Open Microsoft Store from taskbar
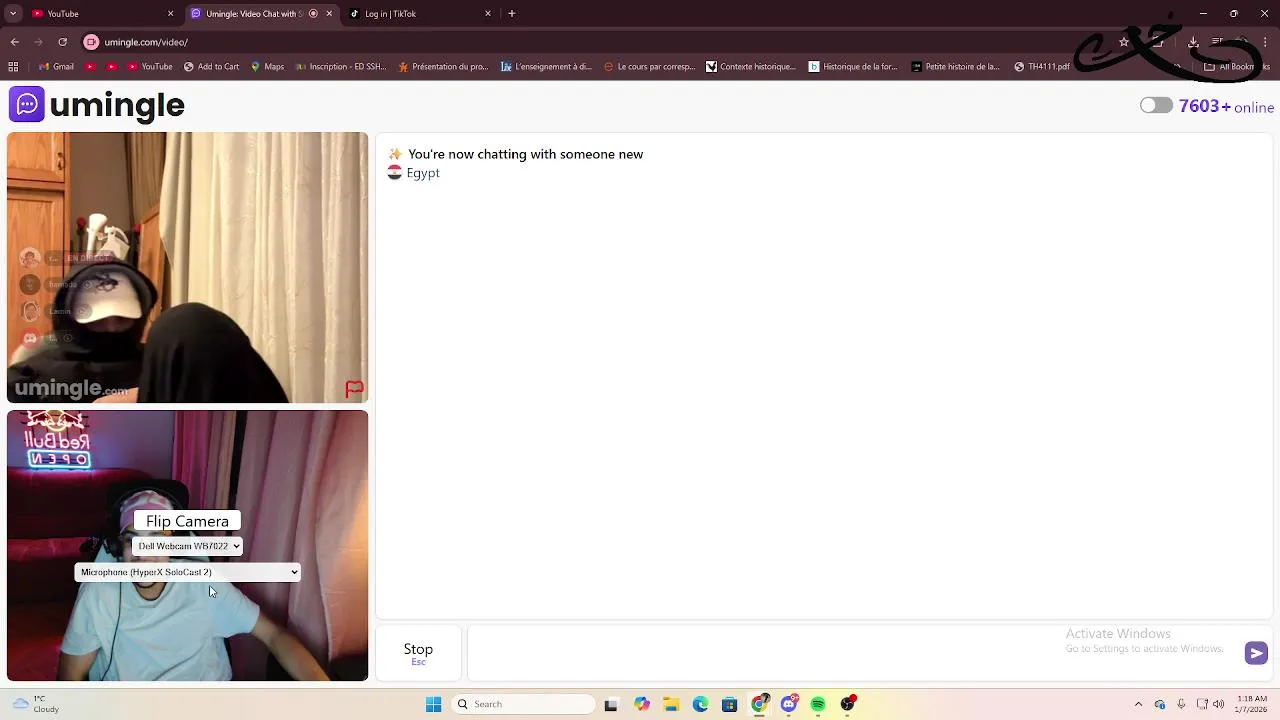Screen dimensions: 1280x720 (729, 704)
